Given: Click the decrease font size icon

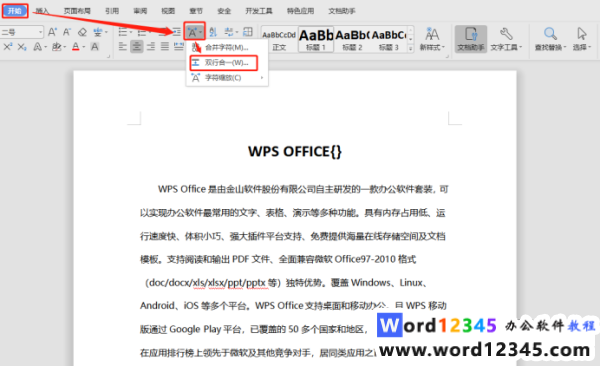Looking at the screenshot, I should pos(67,32).
